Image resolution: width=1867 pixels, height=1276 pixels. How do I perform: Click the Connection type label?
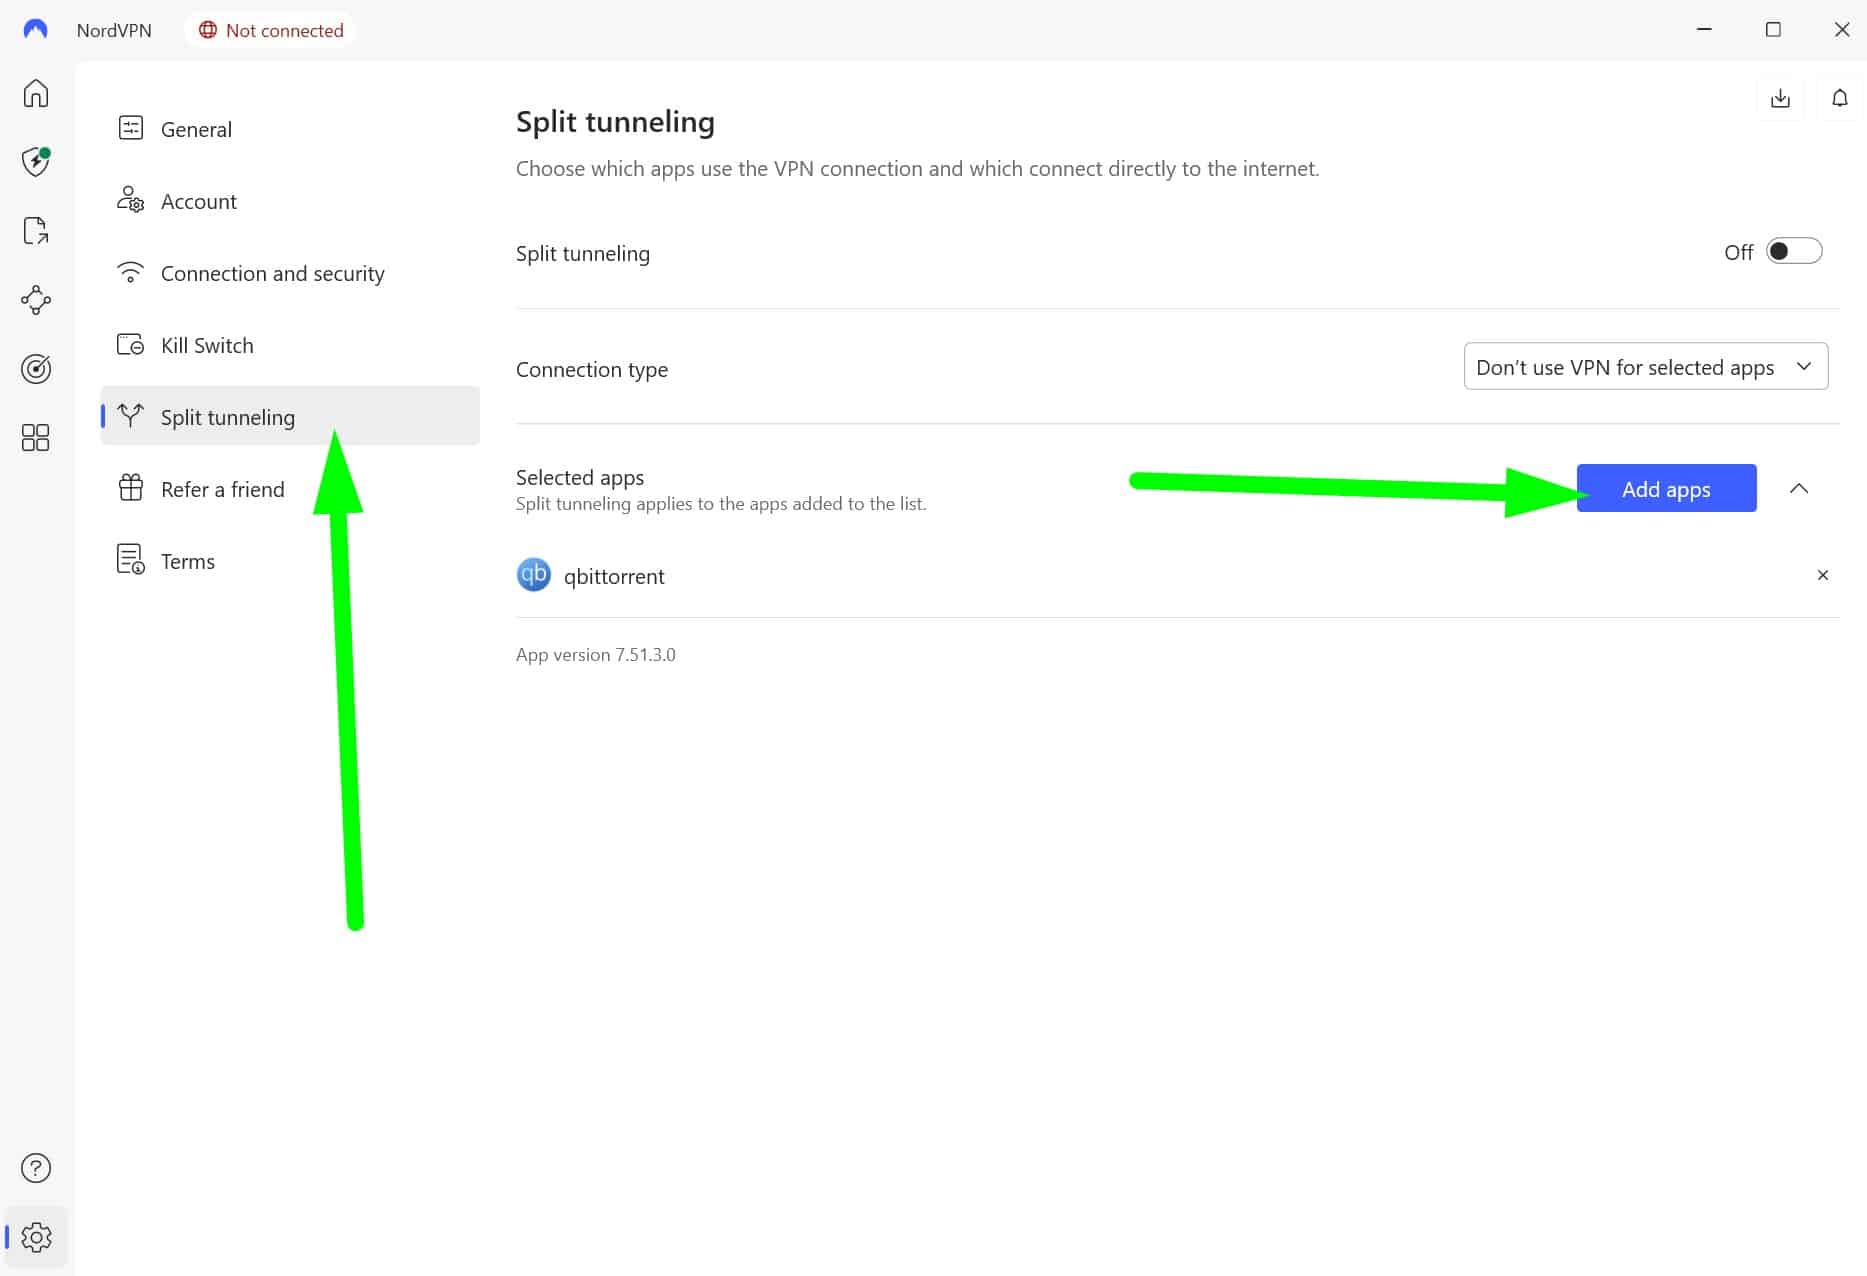coord(592,369)
